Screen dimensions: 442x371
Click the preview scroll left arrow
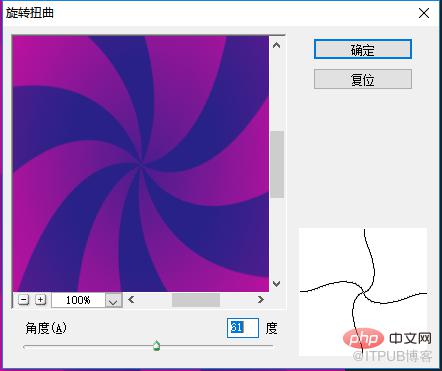tap(131, 300)
